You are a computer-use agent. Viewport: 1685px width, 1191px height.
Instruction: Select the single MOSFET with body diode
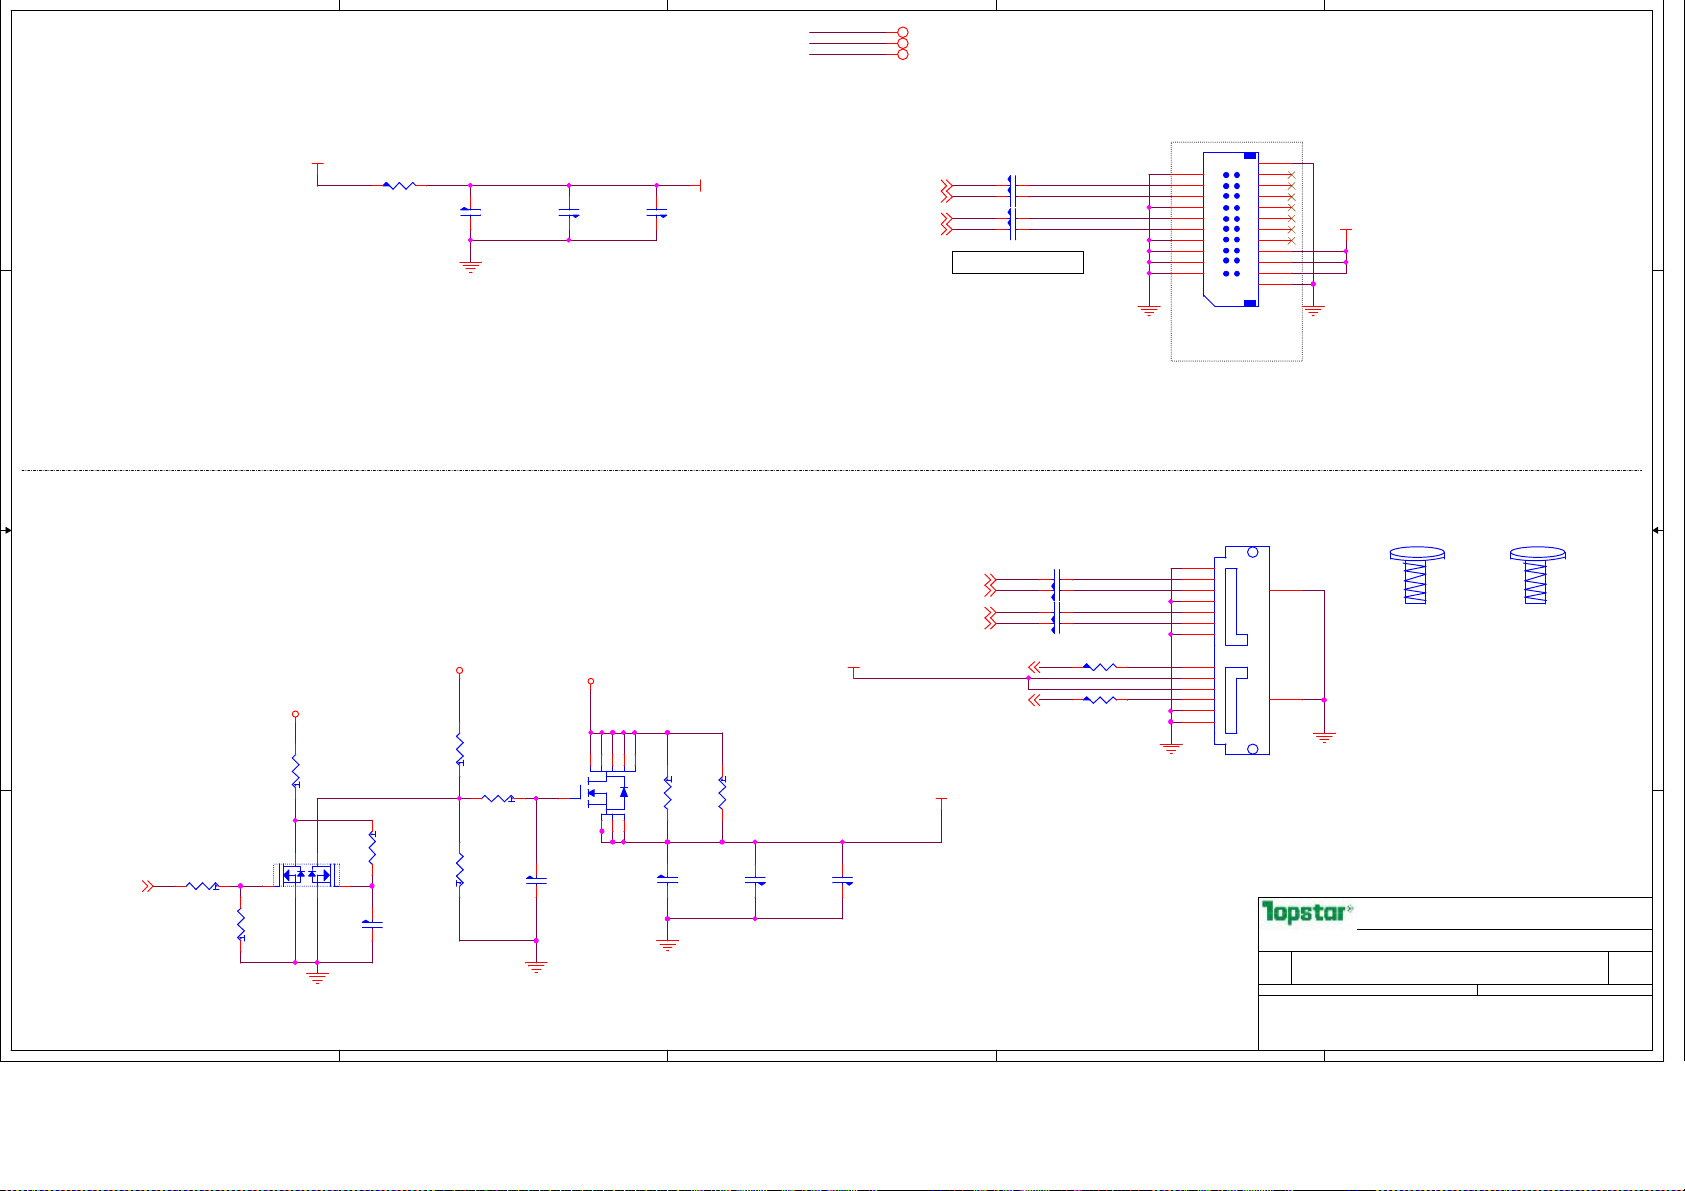pyautogui.click(x=606, y=793)
